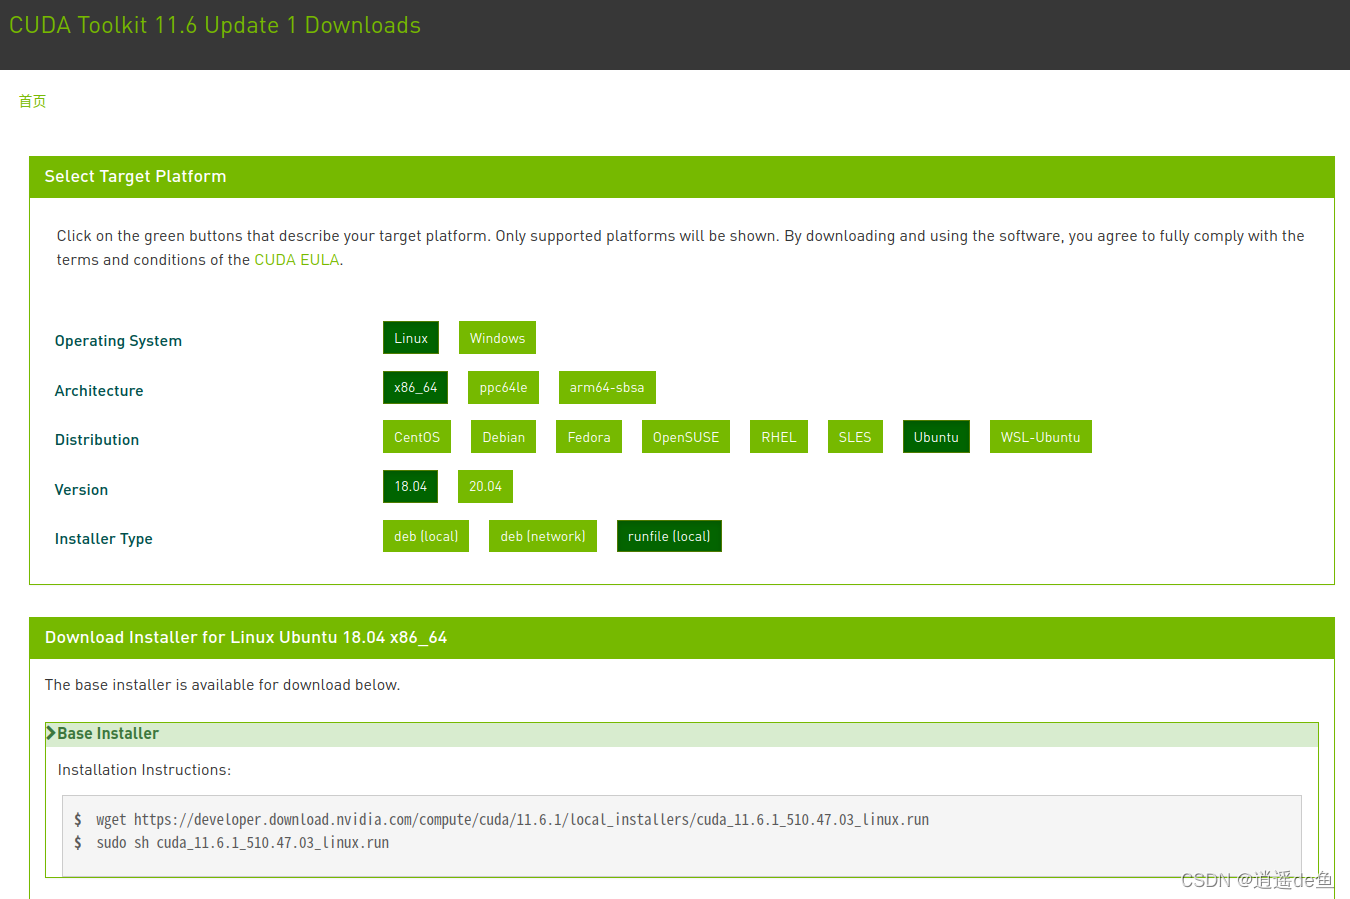
Task: Pick the WSL-Ubuntu distribution
Action: point(1040,437)
